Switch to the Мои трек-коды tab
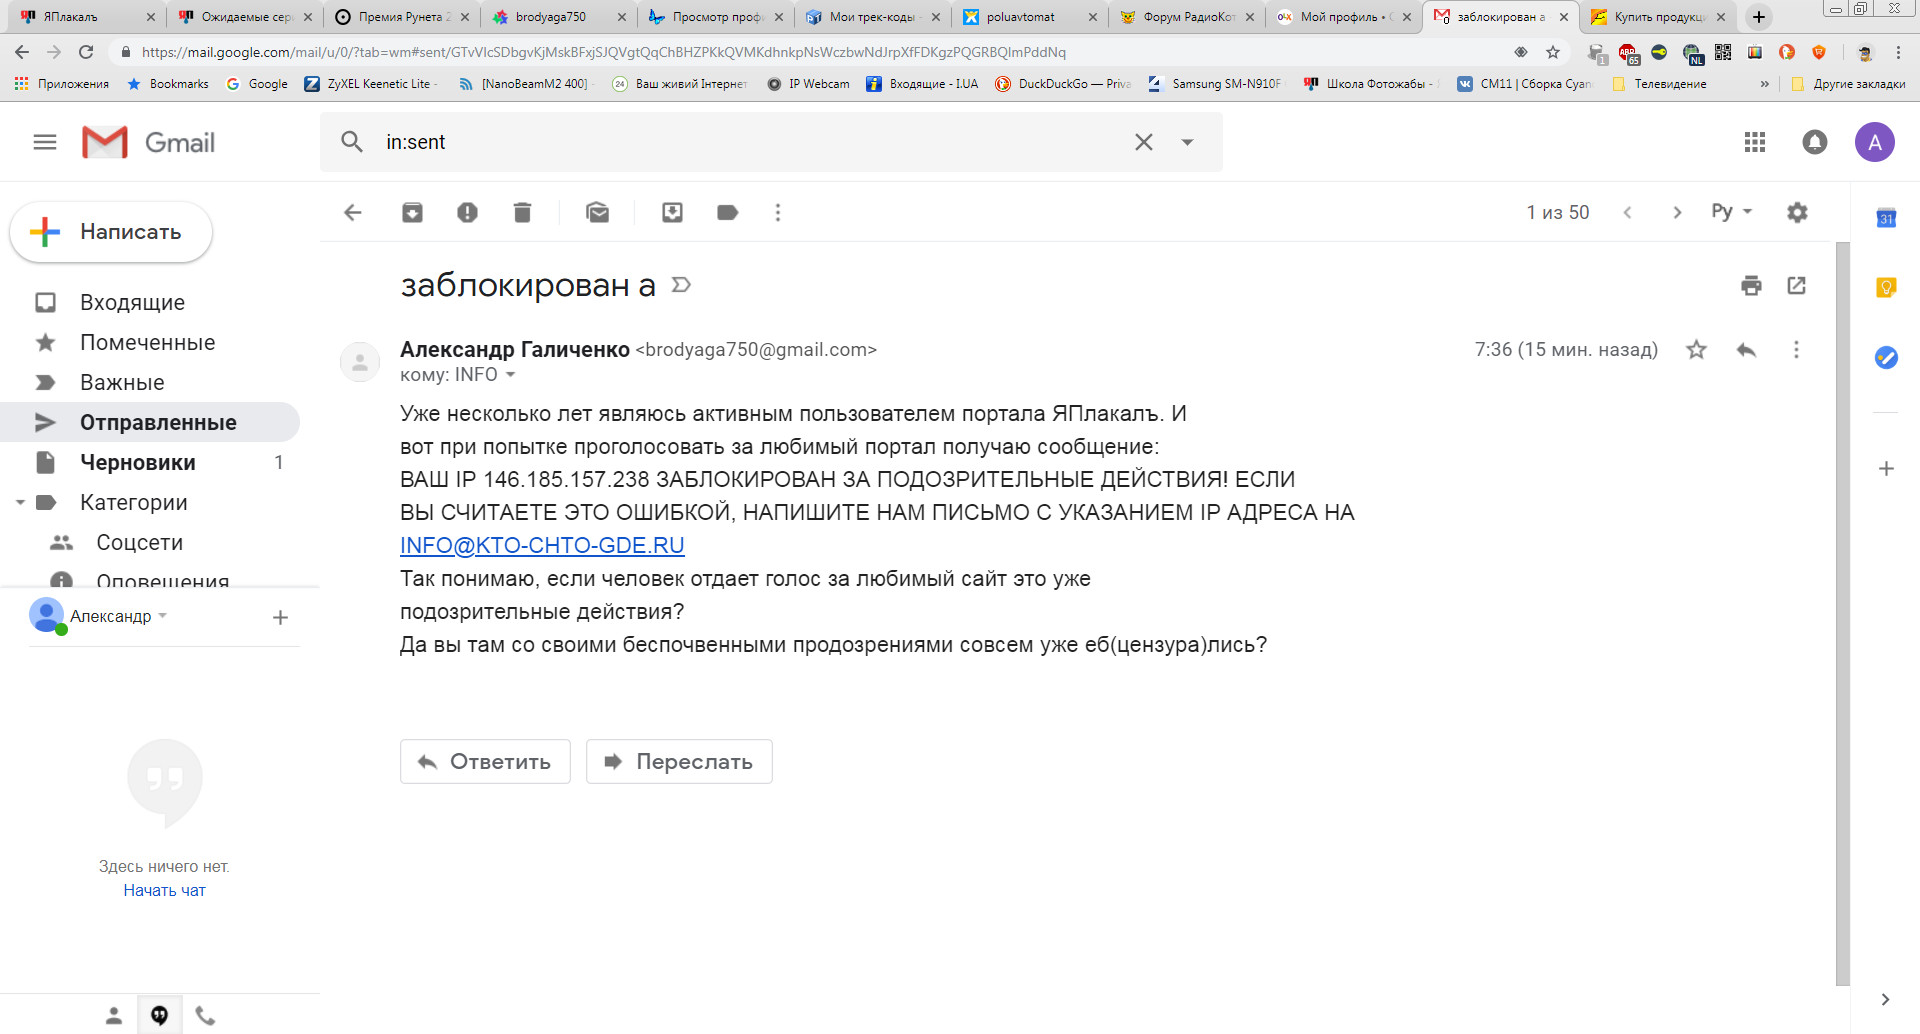This screenshot has width=1920, height=1034. coord(873,17)
